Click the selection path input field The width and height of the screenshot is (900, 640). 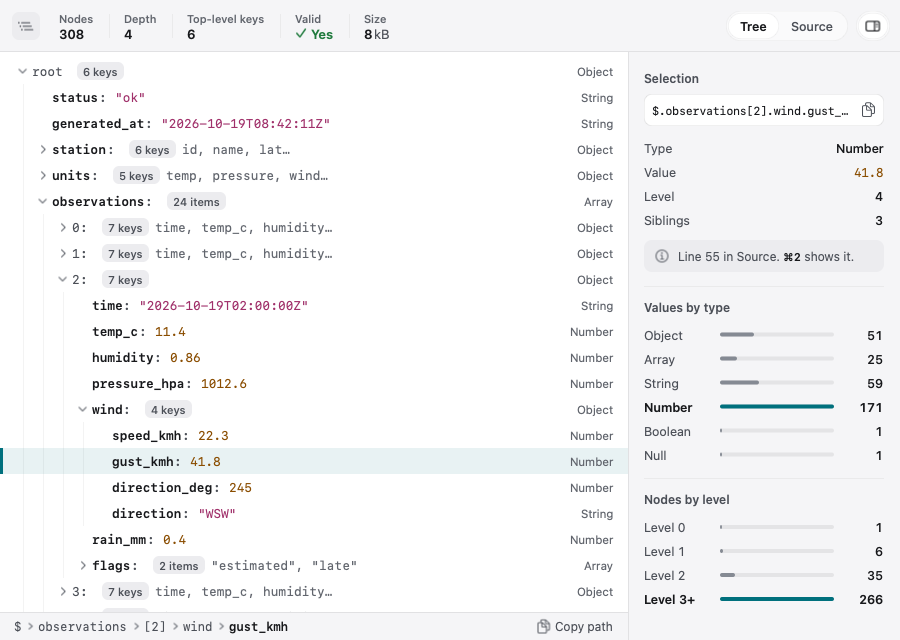(x=763, y=110)
